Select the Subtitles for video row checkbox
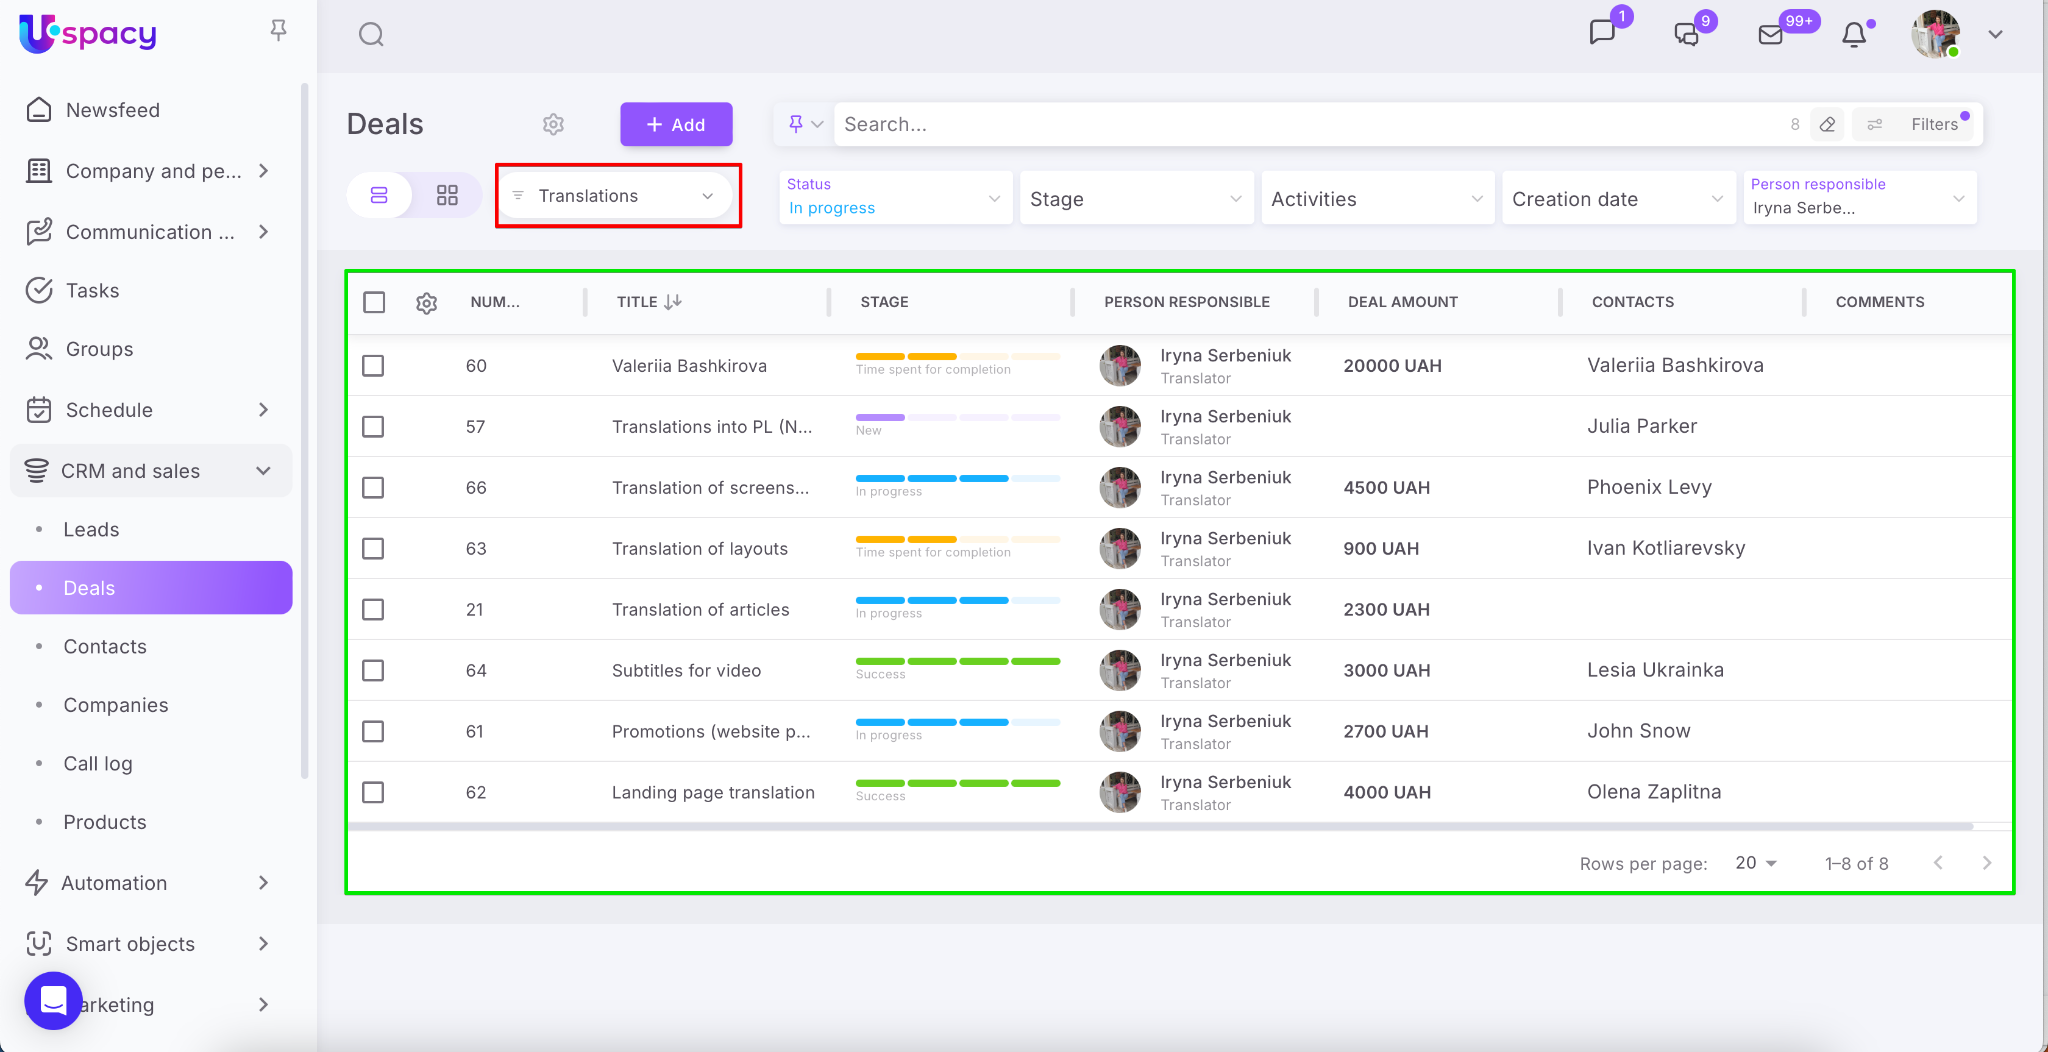Image resolution: width=2048 pixels, height=1052 pixels. (x=373, y=670)
